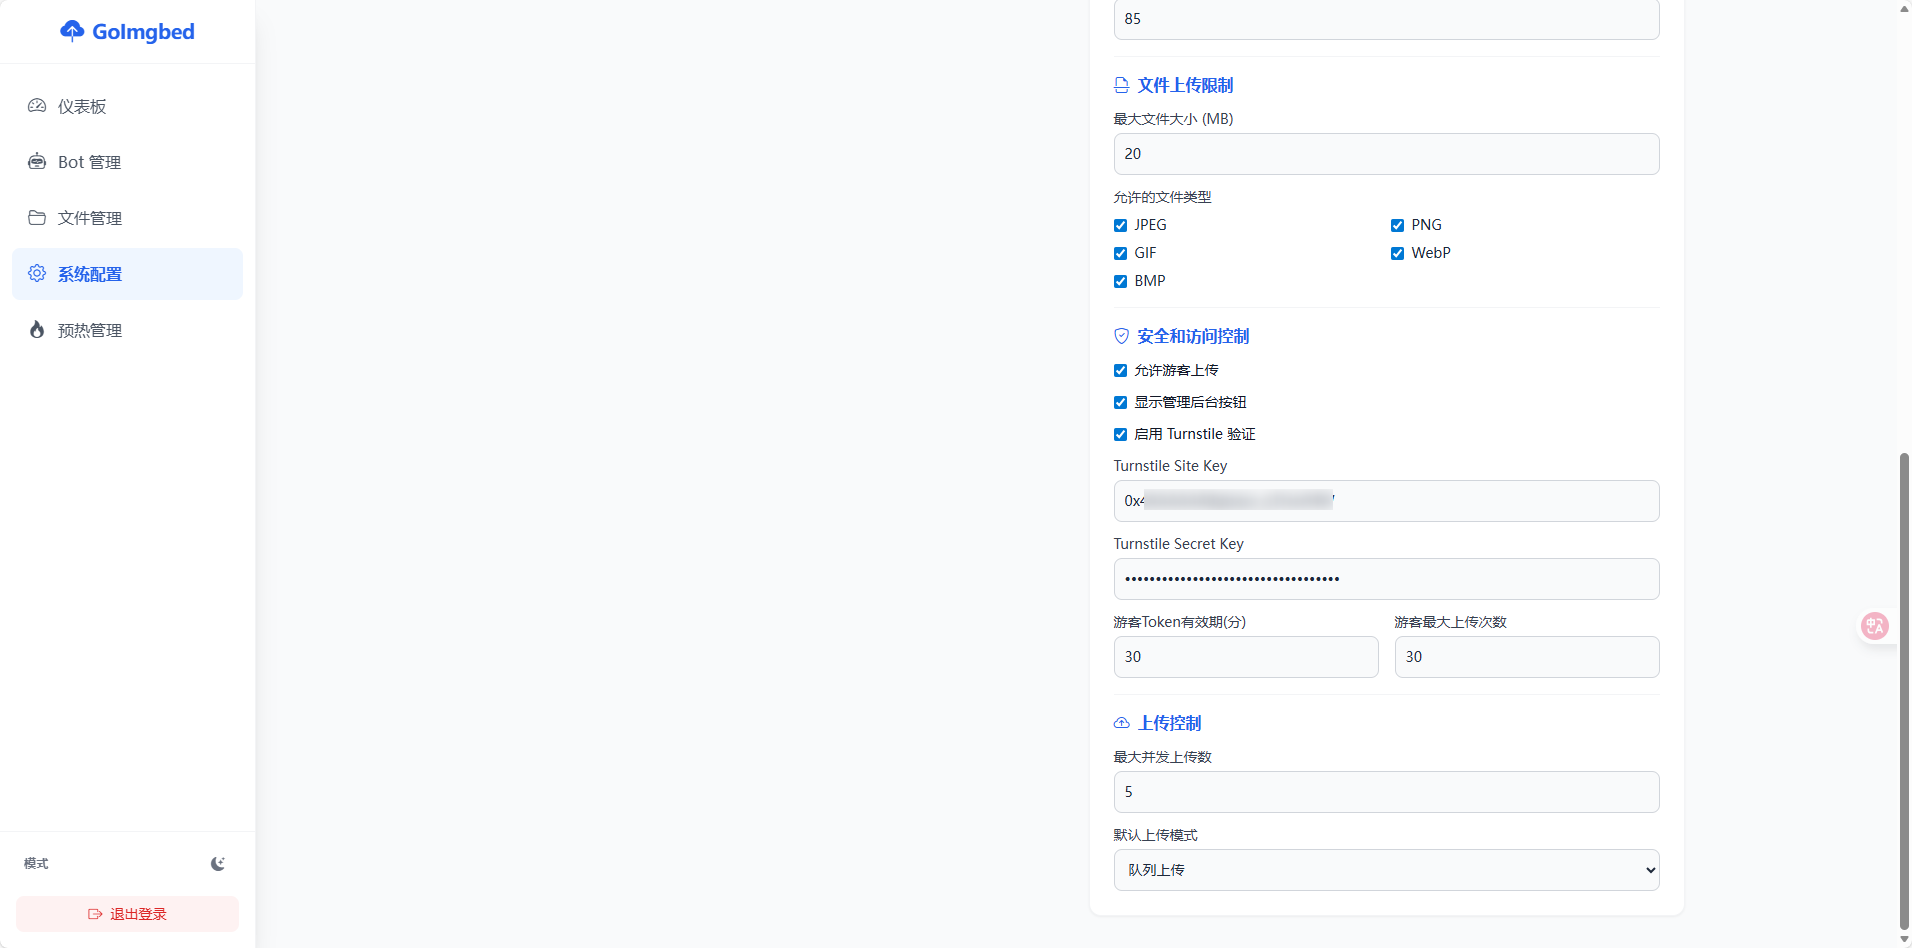Click the 预热管理 flame icon
Viewport: 1912px width, 948px height.
click(37, 330)
